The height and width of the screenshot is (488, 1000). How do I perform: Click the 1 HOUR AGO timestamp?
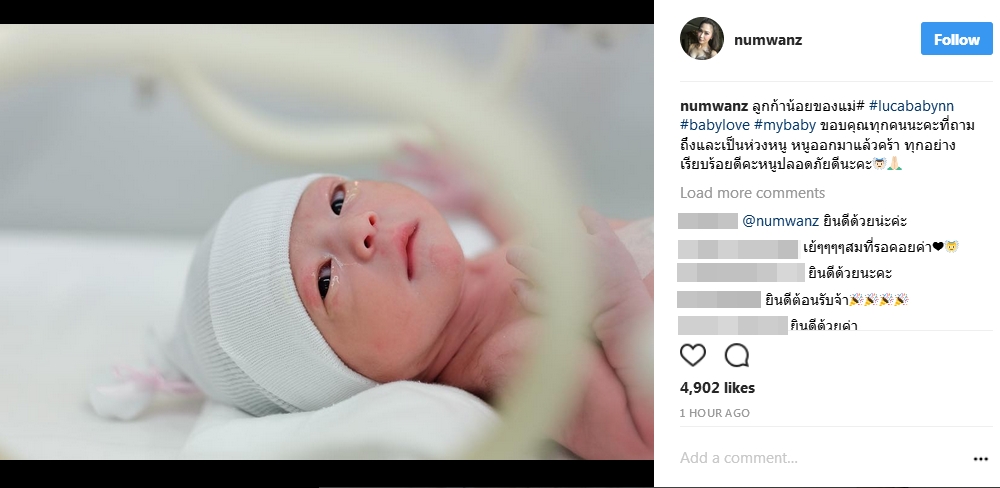pos(714,413)
